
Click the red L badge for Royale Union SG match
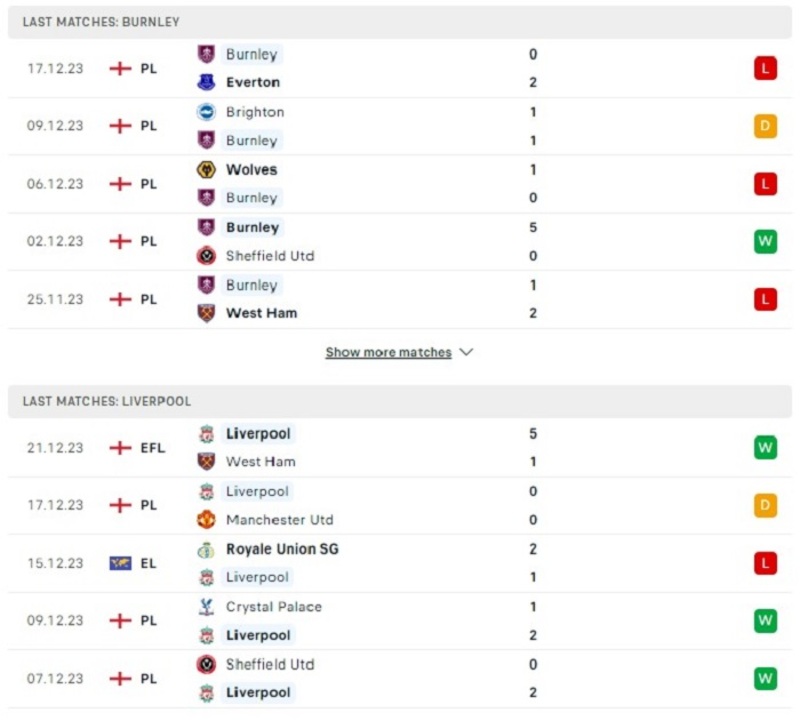tap(765, 563)
